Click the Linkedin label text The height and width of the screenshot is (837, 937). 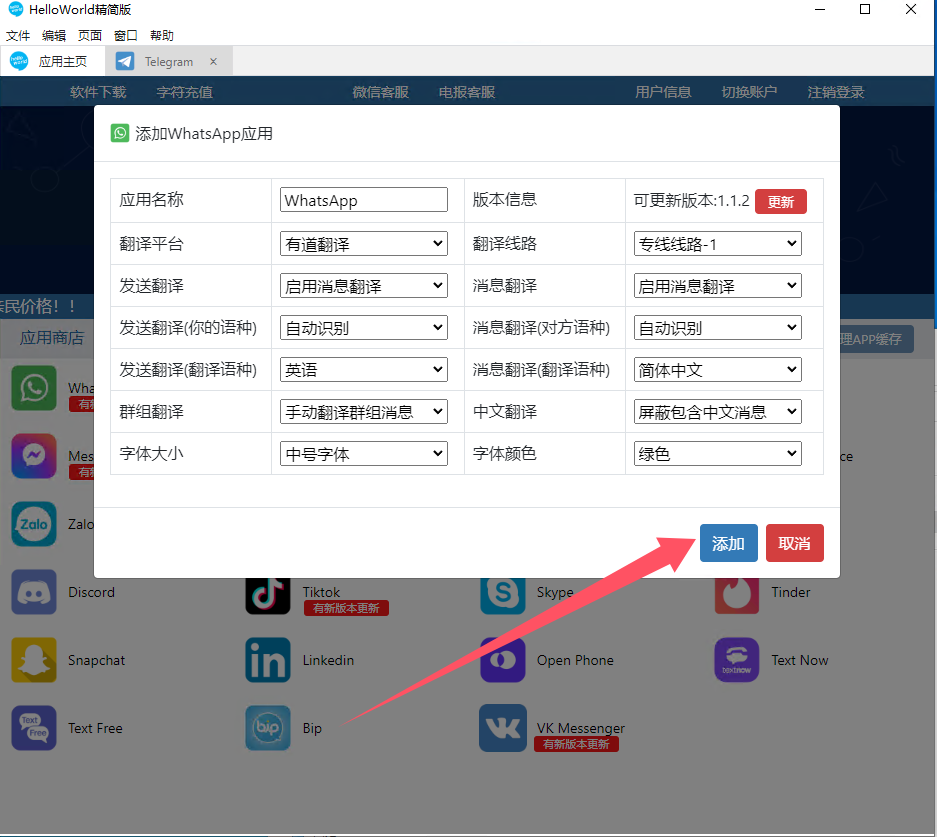(x=329, y=660)
